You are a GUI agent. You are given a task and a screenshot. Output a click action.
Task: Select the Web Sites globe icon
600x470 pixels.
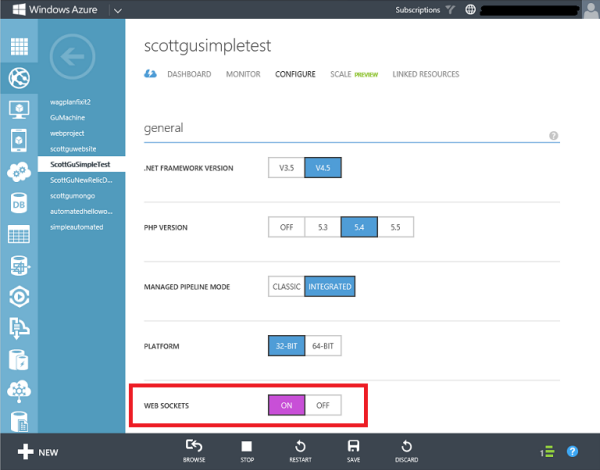tap(19, 78)
